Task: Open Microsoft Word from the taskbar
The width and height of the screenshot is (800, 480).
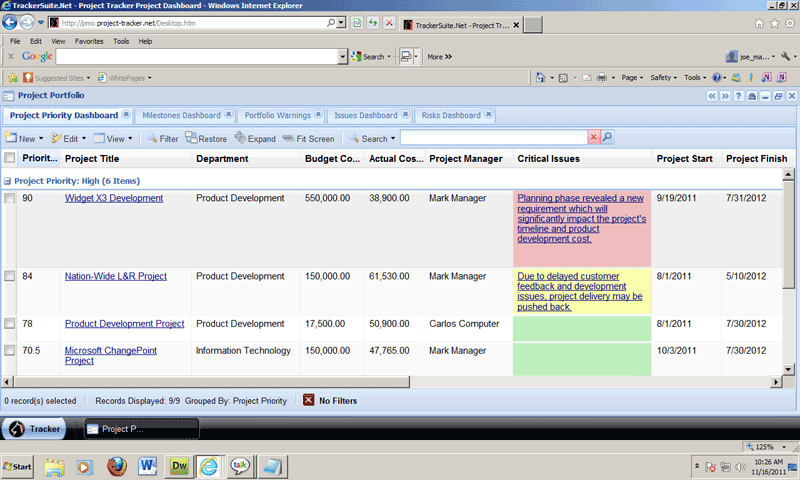Action: click(x=148, y=466)
